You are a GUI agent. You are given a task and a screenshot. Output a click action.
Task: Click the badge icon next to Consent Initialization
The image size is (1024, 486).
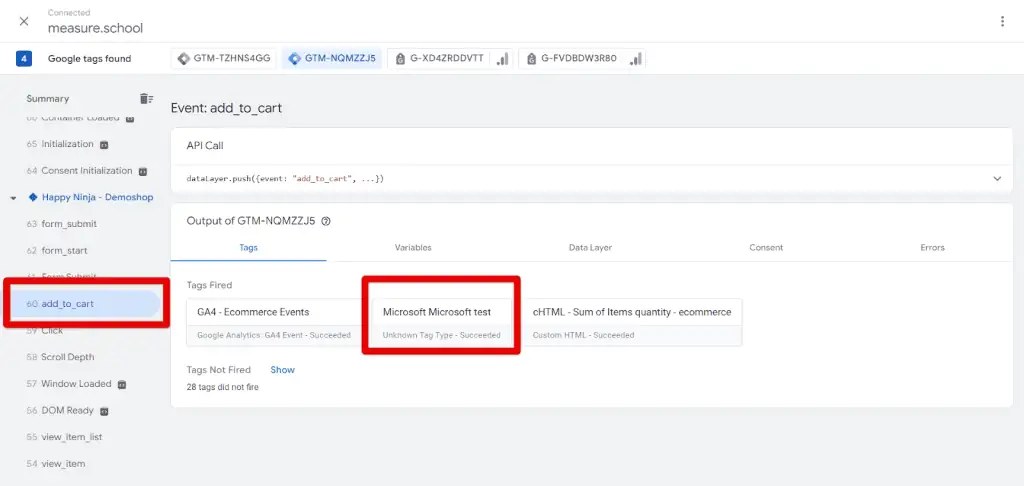pyautogui.click(x=143, y=171)
